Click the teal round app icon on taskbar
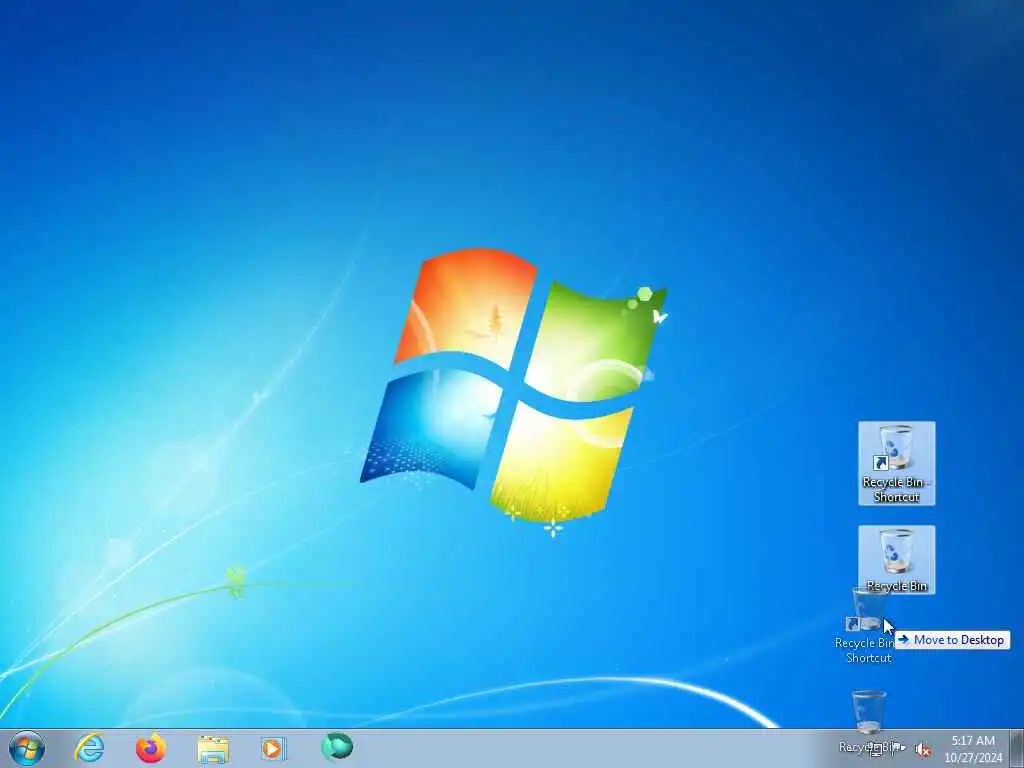 point(337,746)
